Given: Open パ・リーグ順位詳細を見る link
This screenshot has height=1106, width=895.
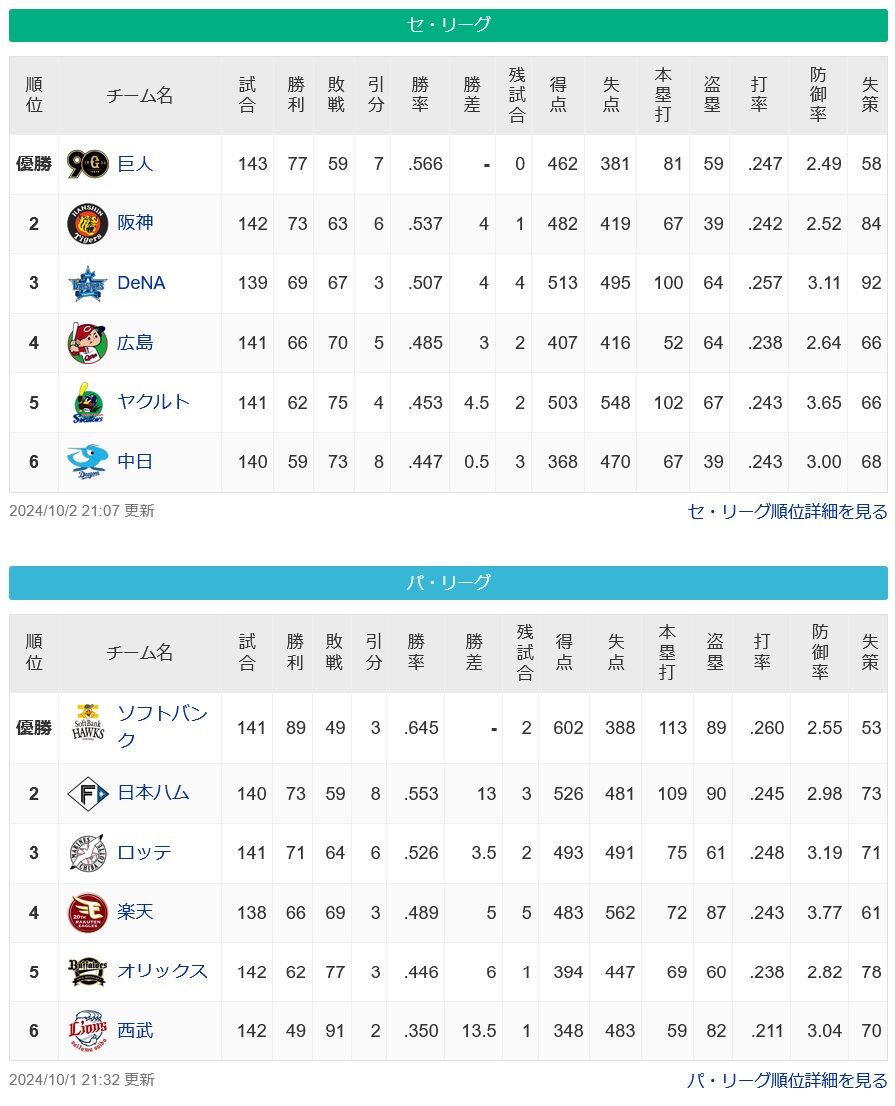Looking at the screenshot, I should click(787, 1081).
